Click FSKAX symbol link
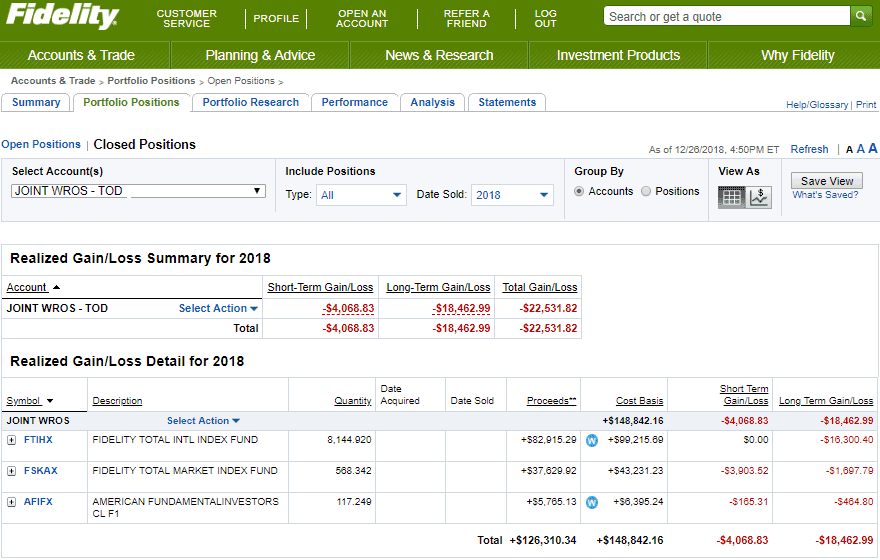 [x=40, y=471]
